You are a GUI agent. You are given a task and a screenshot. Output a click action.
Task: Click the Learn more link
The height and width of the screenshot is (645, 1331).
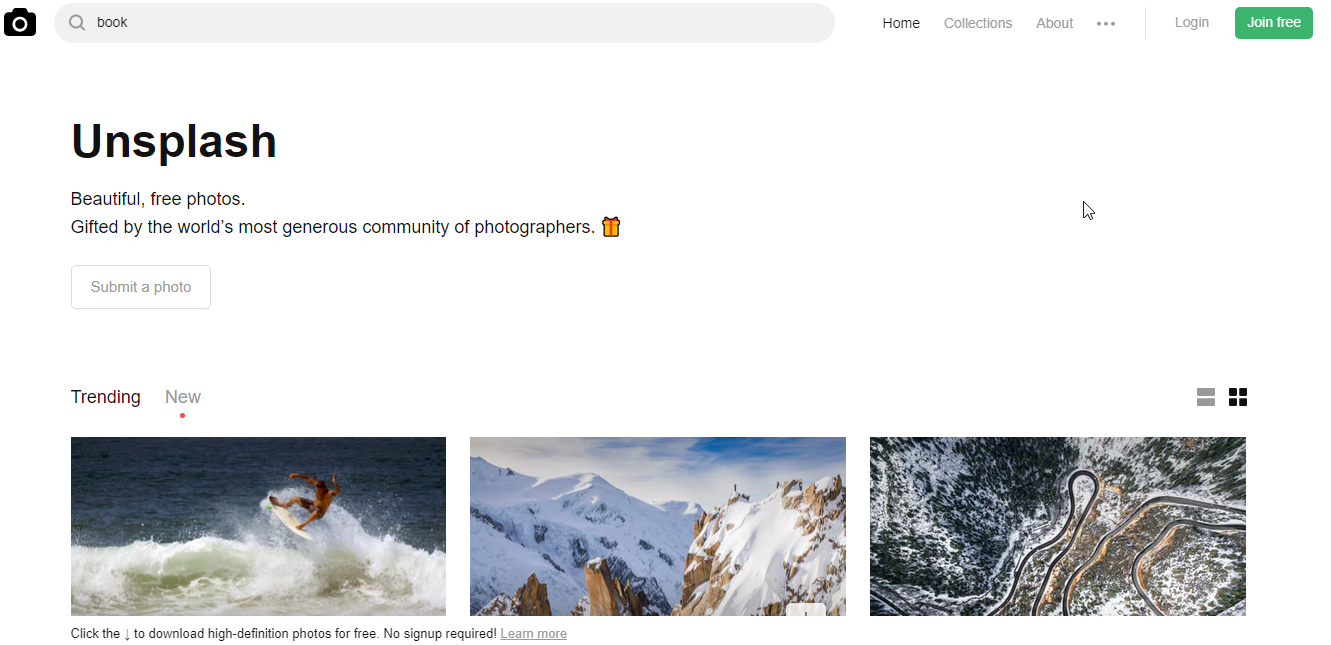(533, 634)
